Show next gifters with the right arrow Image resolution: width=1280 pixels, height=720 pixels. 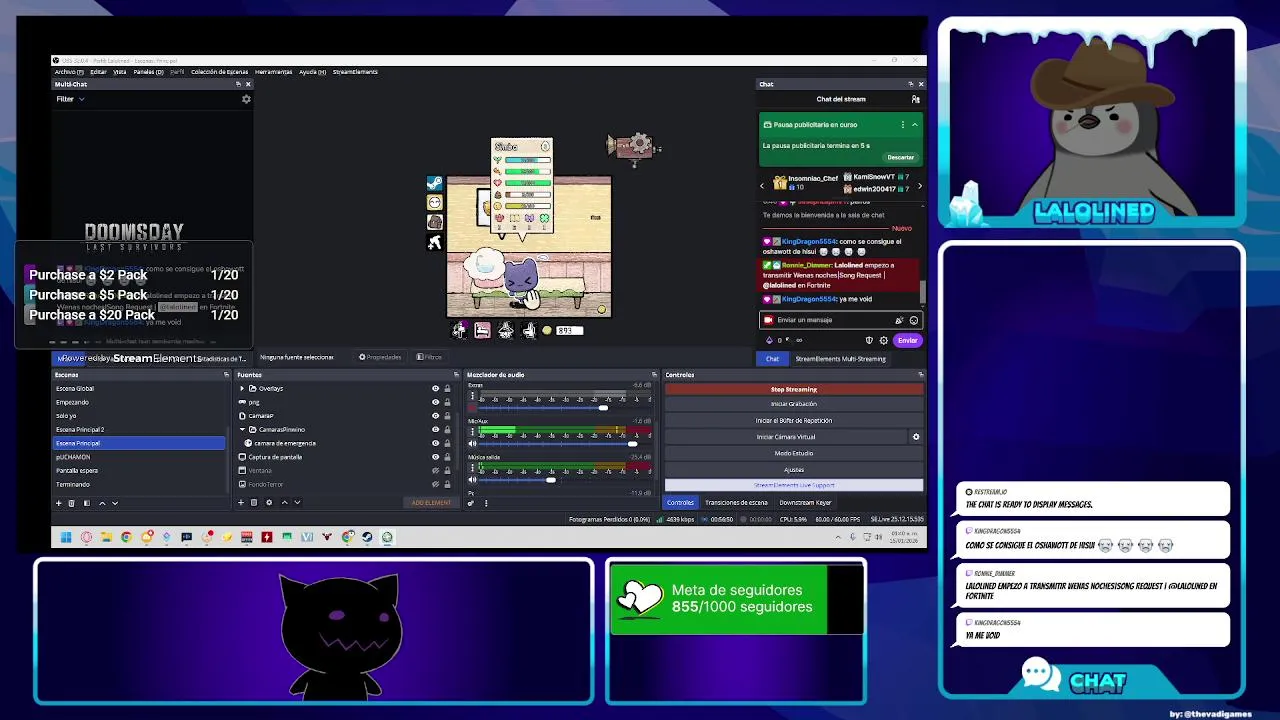click(920, 186)
